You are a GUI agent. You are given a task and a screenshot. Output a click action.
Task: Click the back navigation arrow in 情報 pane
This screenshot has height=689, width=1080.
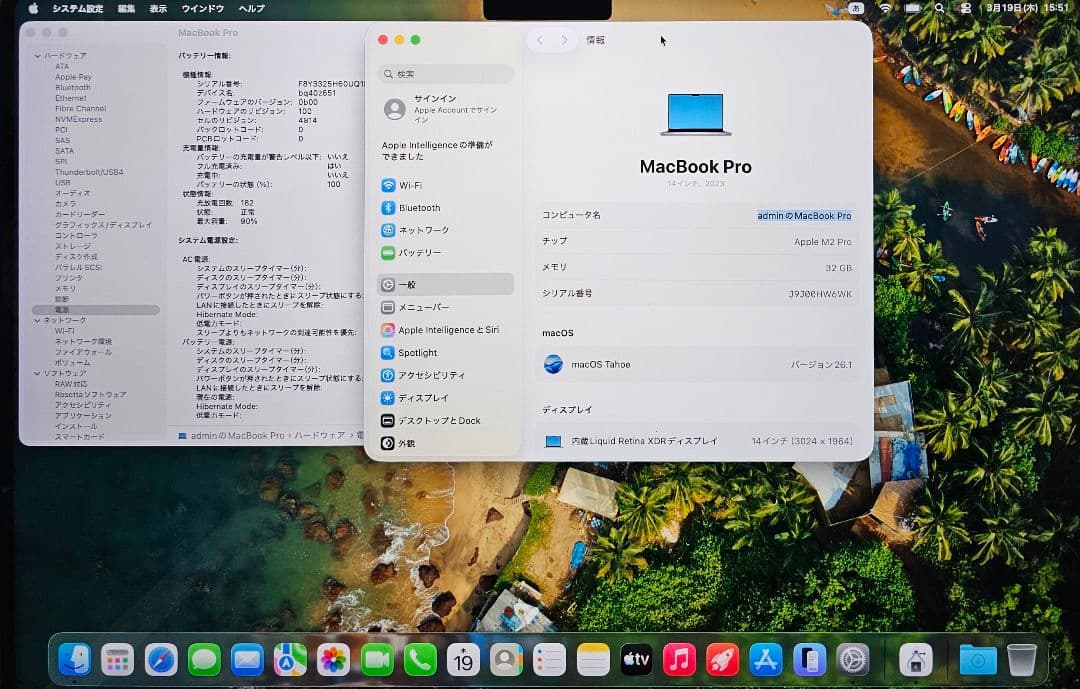click(539, 40)
